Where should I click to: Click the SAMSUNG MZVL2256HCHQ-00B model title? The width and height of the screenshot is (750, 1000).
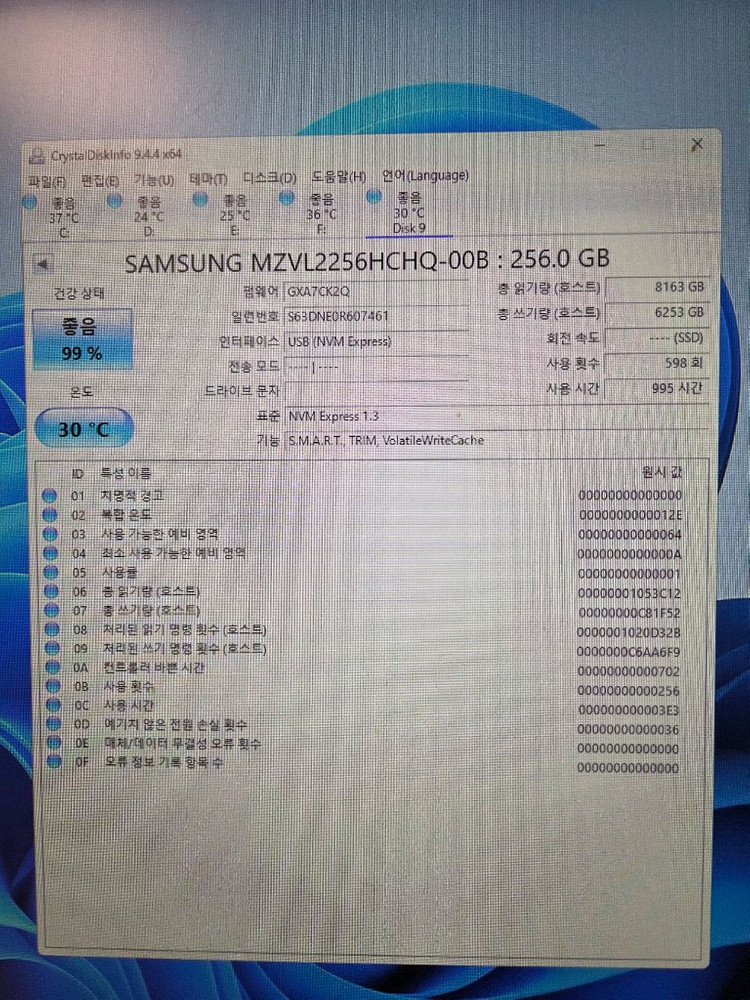tap(367, 260)
